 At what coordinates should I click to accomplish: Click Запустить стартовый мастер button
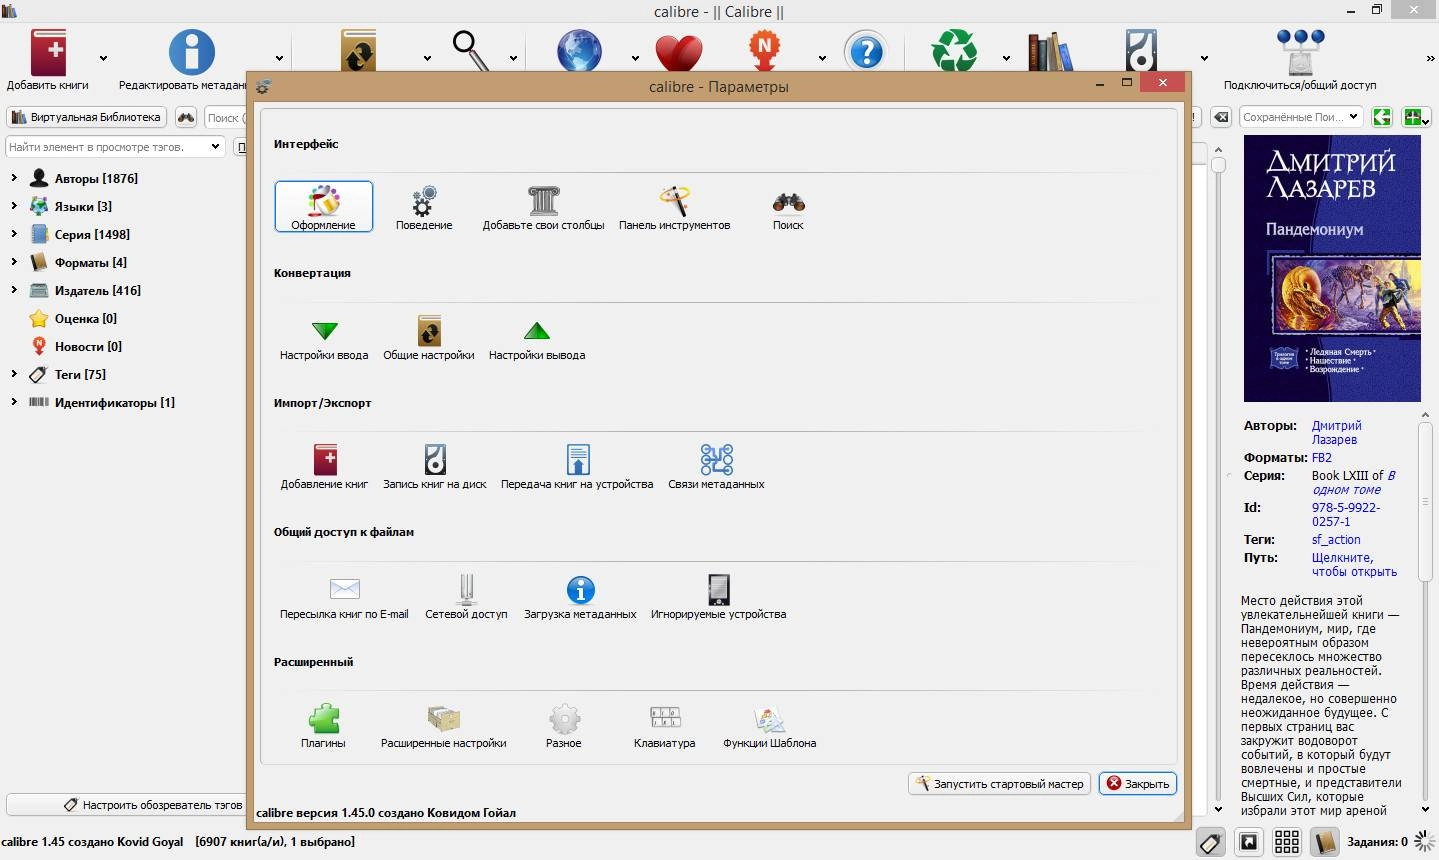point(1000,784)
